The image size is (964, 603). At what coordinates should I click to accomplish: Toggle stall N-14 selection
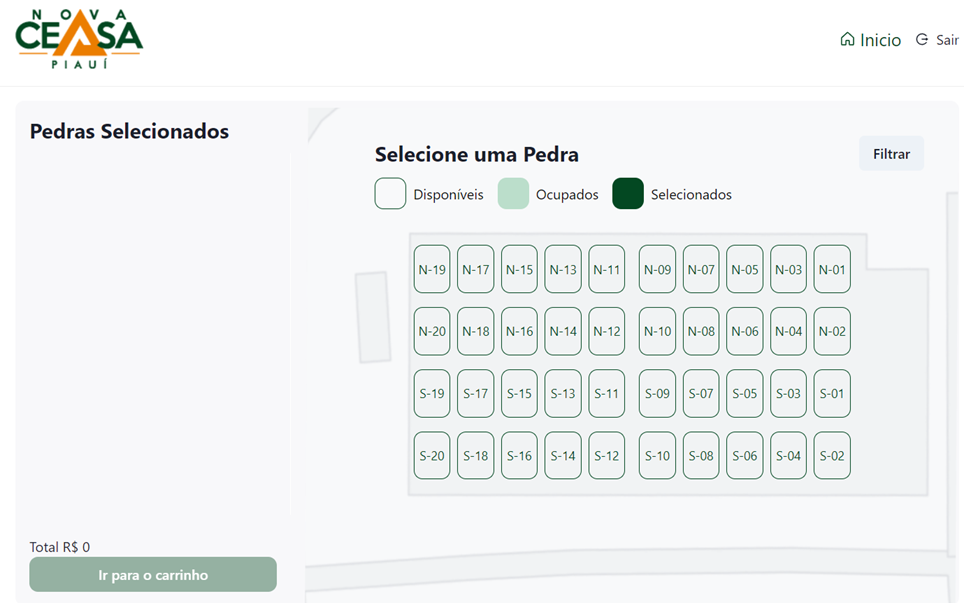563,331
